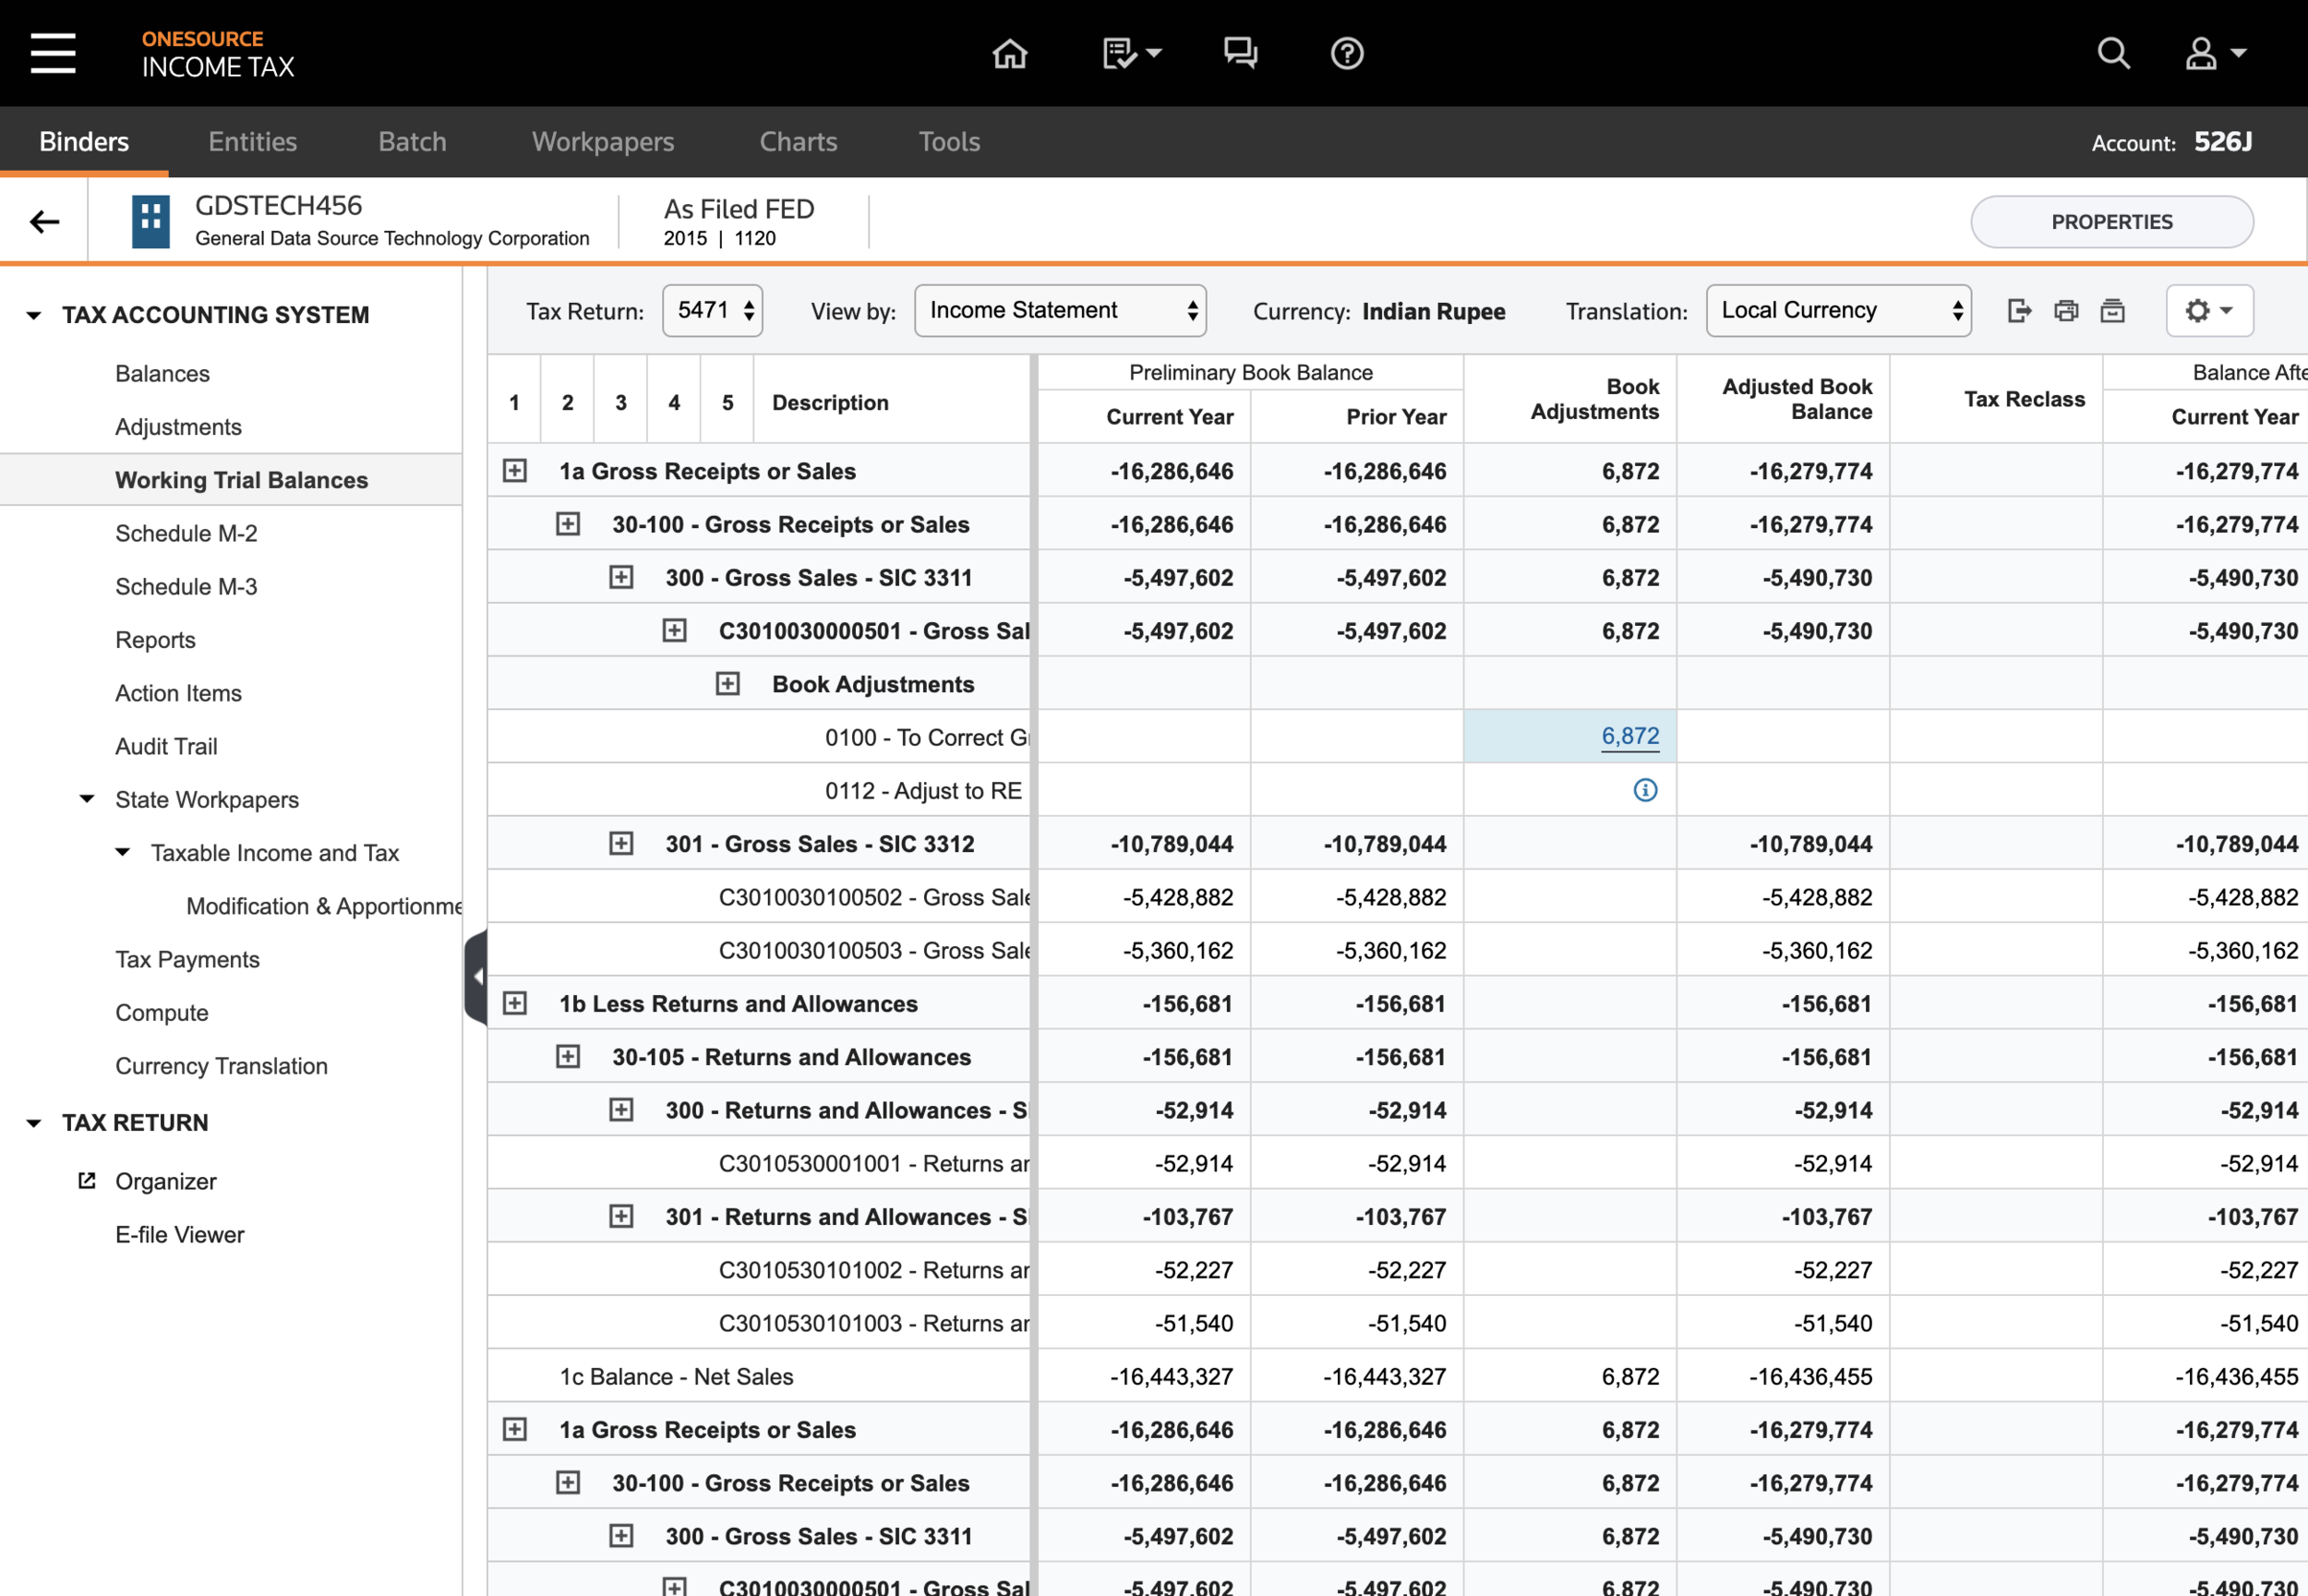This screenshot has width=2308, height=1596.
Task: Expand the Book Adjustments row
Action: point(727,684)
